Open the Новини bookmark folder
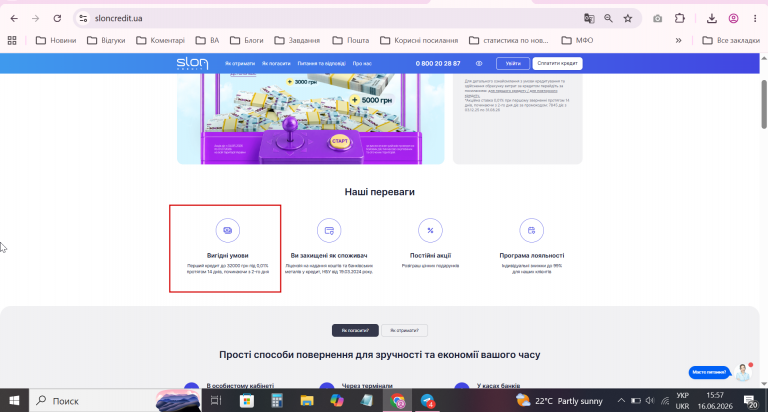The width and height of the screenshot is (768, 412). click(56, 40)
